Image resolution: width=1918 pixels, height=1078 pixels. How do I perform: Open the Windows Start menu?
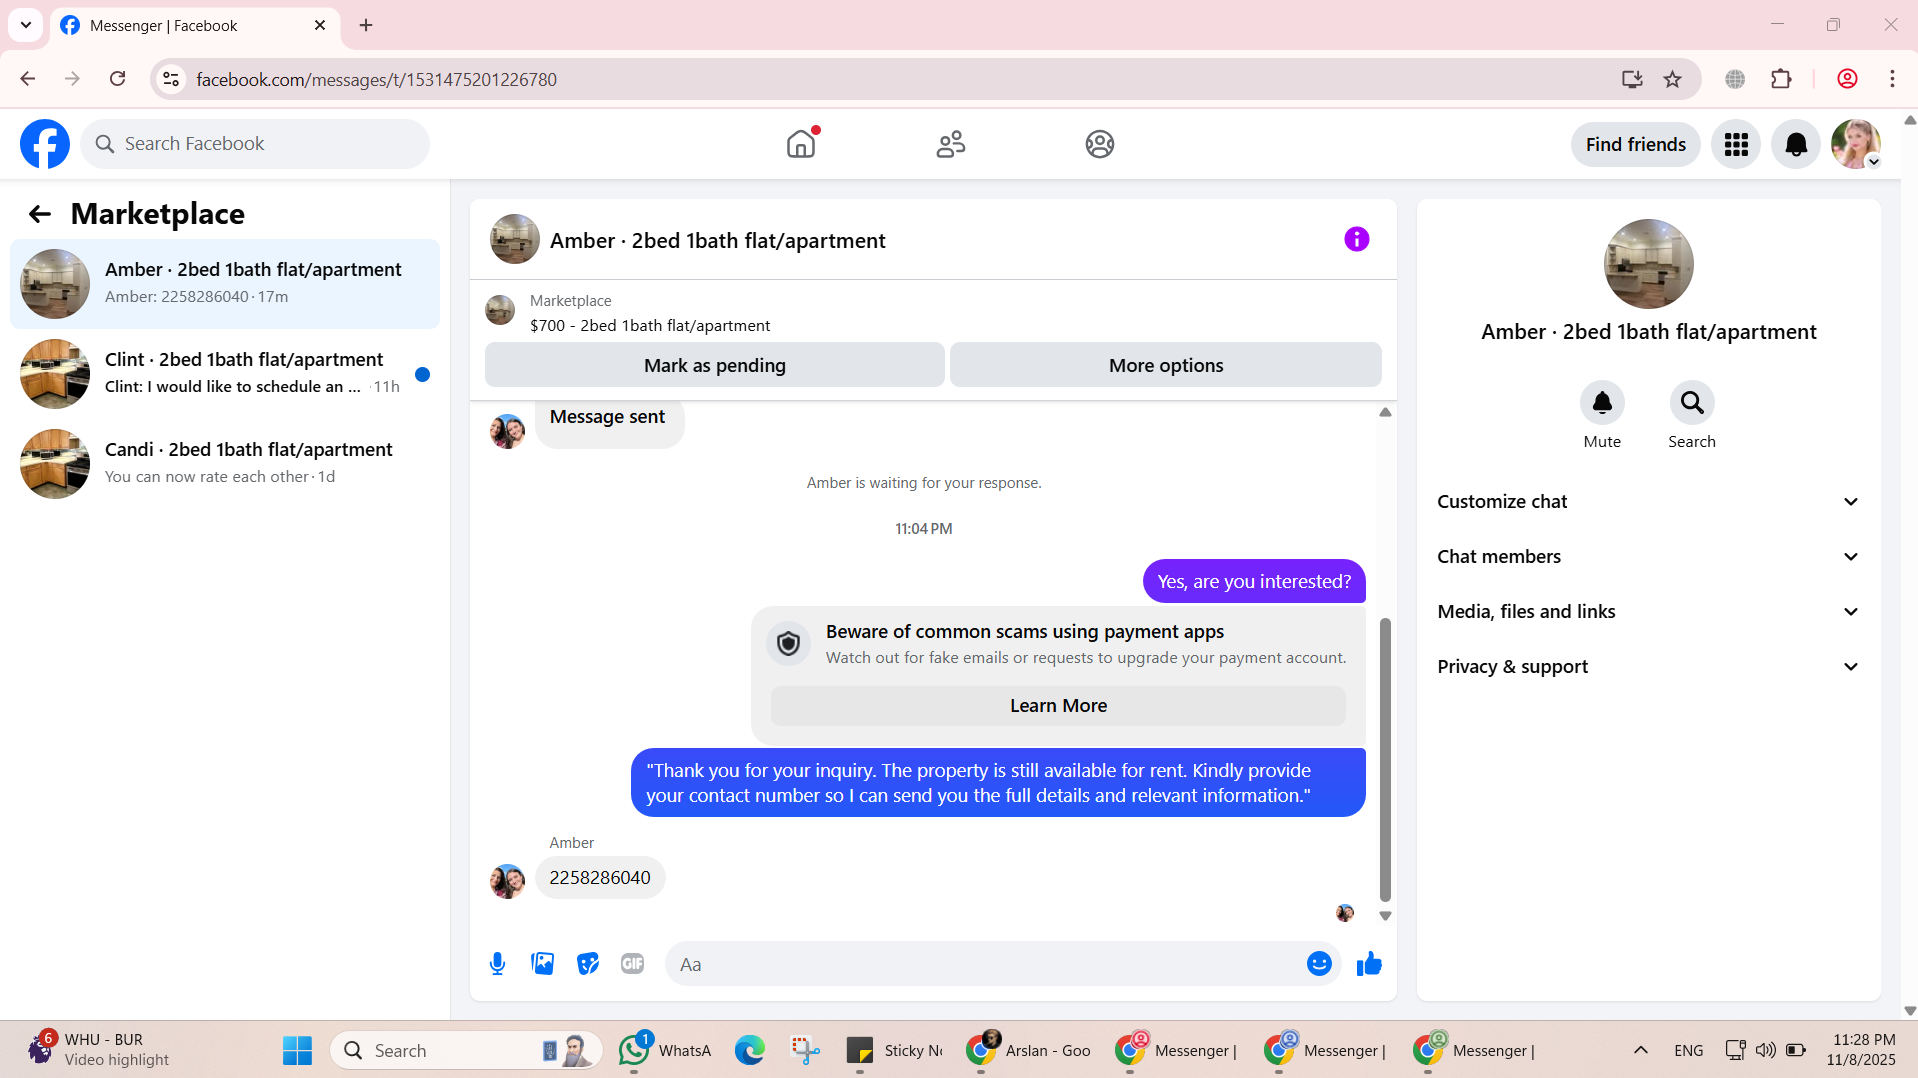(297, 1051)
